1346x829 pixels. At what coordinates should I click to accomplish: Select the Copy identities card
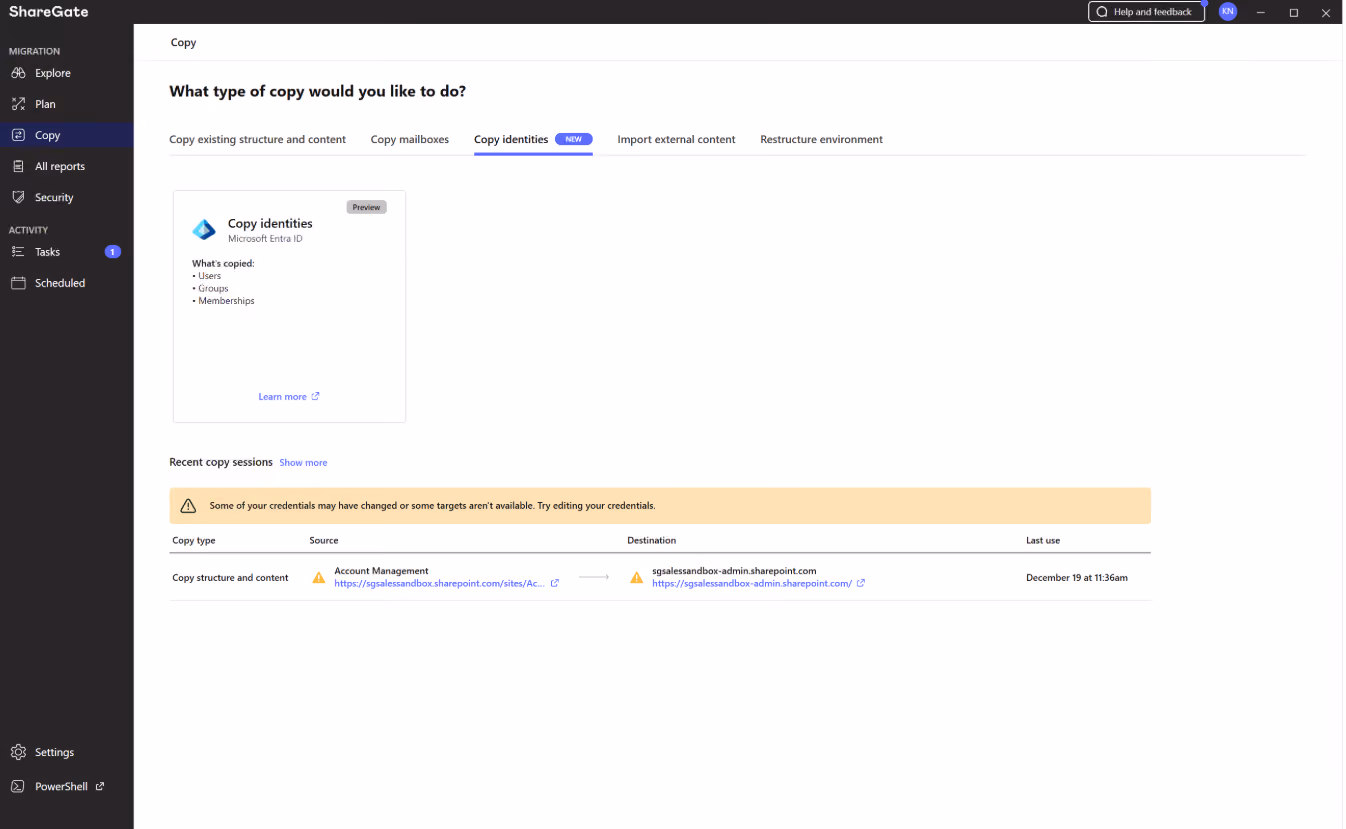tap(289, 306)
